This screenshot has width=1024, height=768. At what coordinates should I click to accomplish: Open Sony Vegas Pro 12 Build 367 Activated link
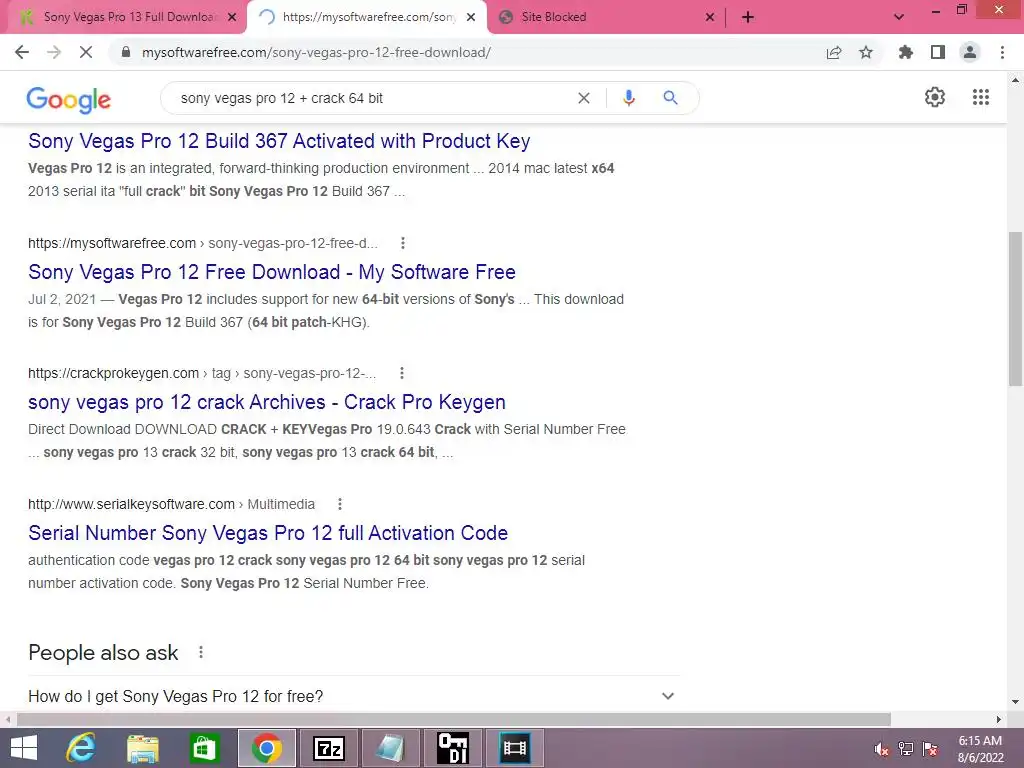pyautogui.click(x=279, y=141)
